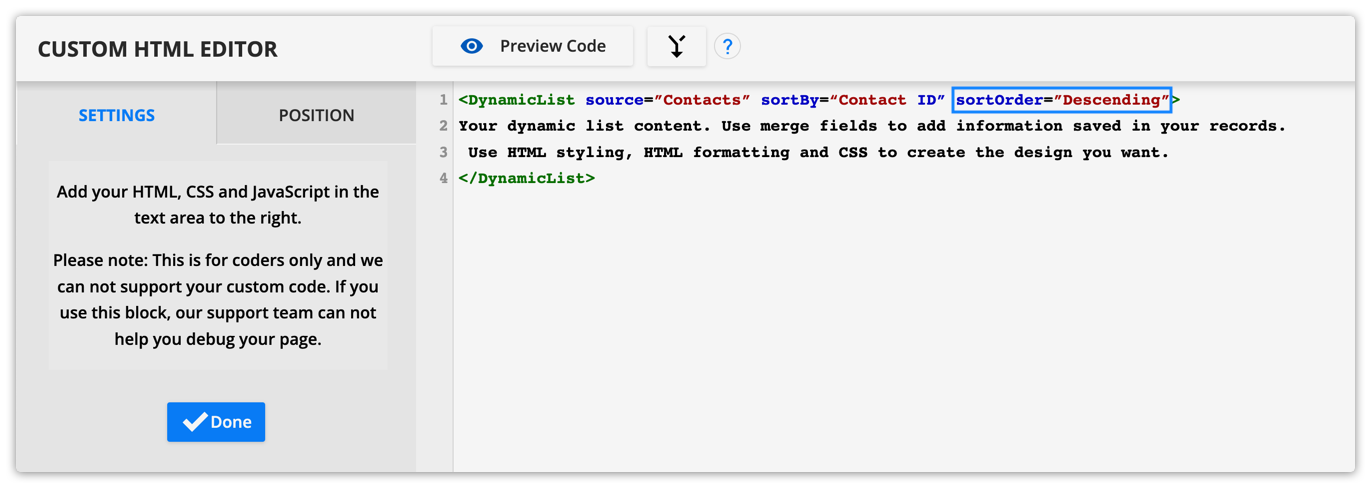
Task: Click the checkmark icon on the Done button
Action: (x=194, y=422)
